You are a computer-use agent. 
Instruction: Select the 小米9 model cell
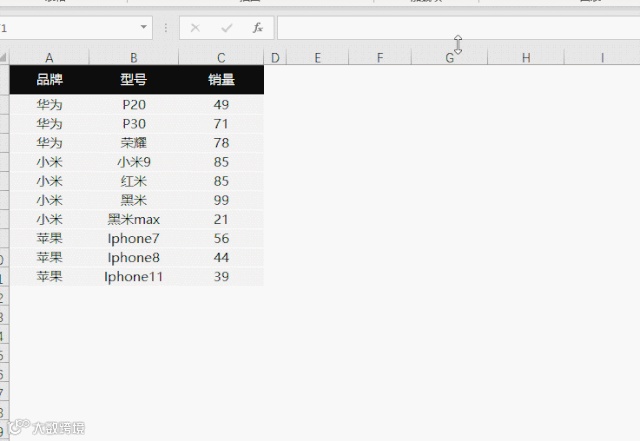pos(134,162)
